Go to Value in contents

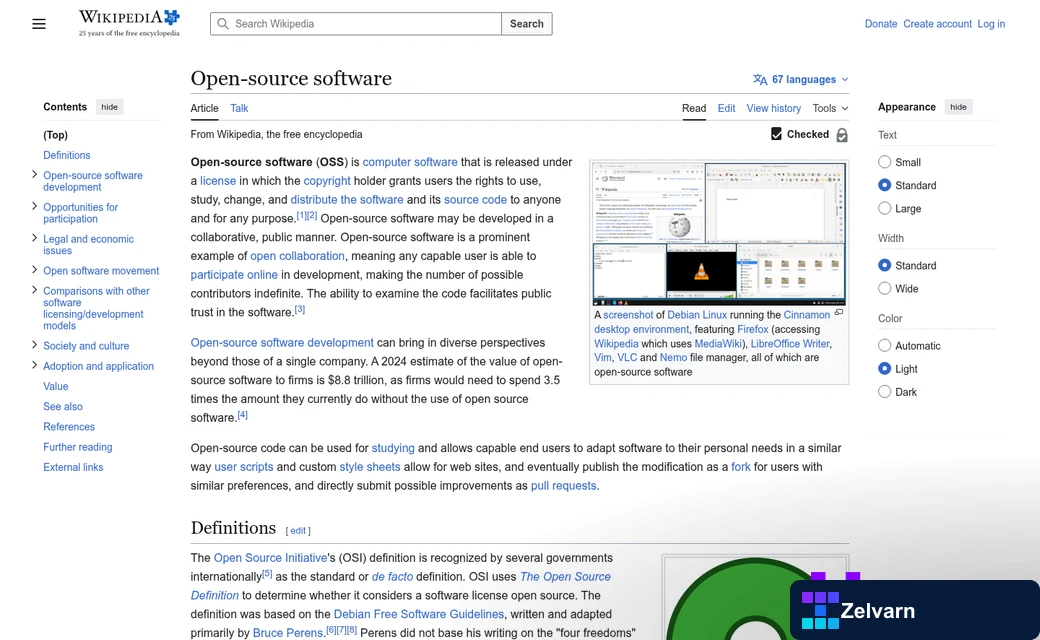[56, 386]
